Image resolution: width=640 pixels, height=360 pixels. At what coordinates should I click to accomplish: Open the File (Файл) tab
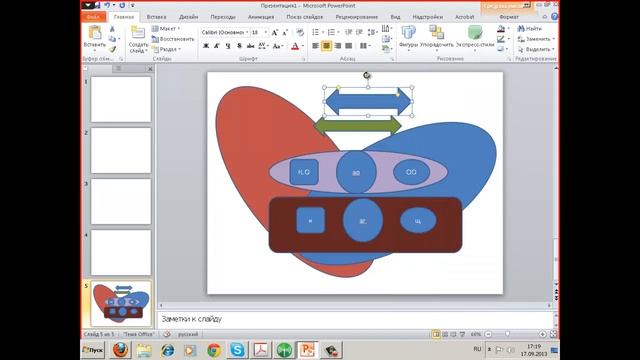93,17
